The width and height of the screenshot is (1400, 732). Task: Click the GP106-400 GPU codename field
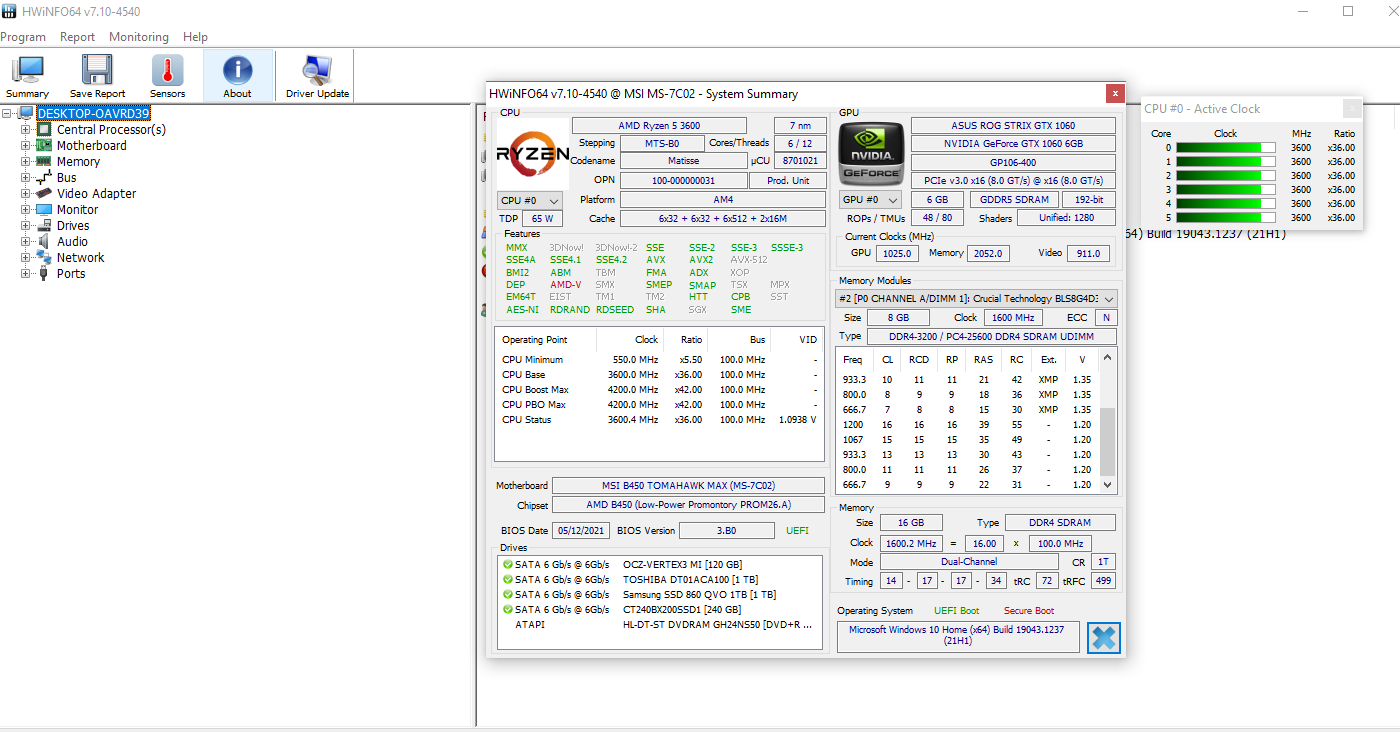pyautogui.click(x=1013, y=162)
